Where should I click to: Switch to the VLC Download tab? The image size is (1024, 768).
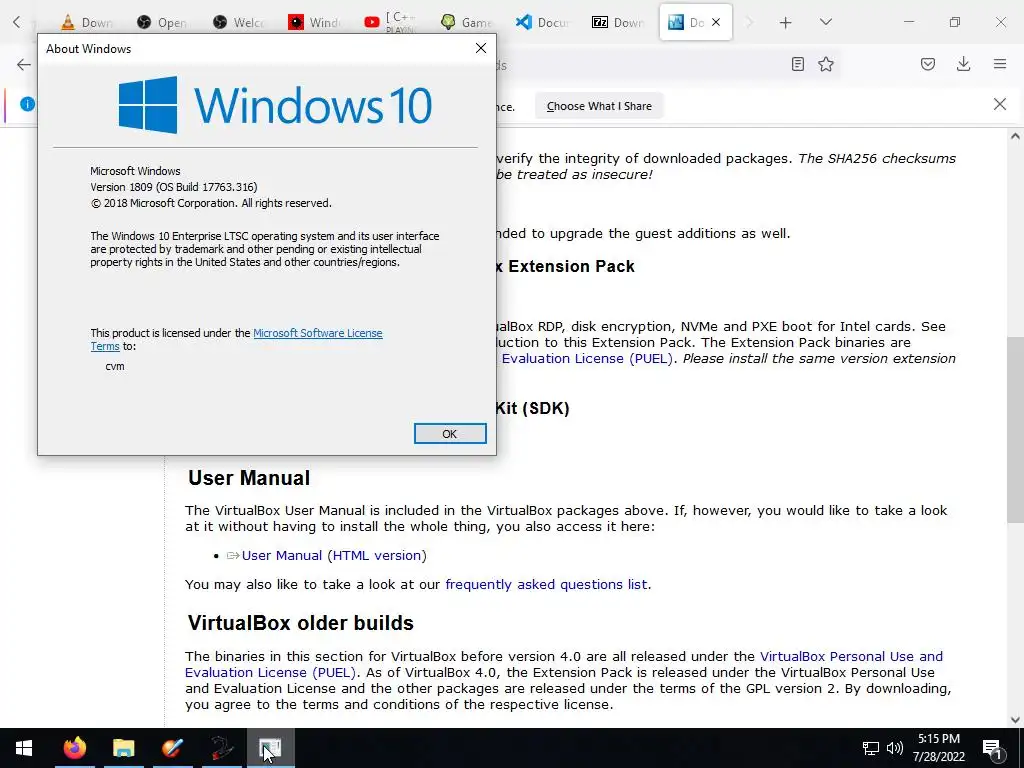click(x=87, y=22)
